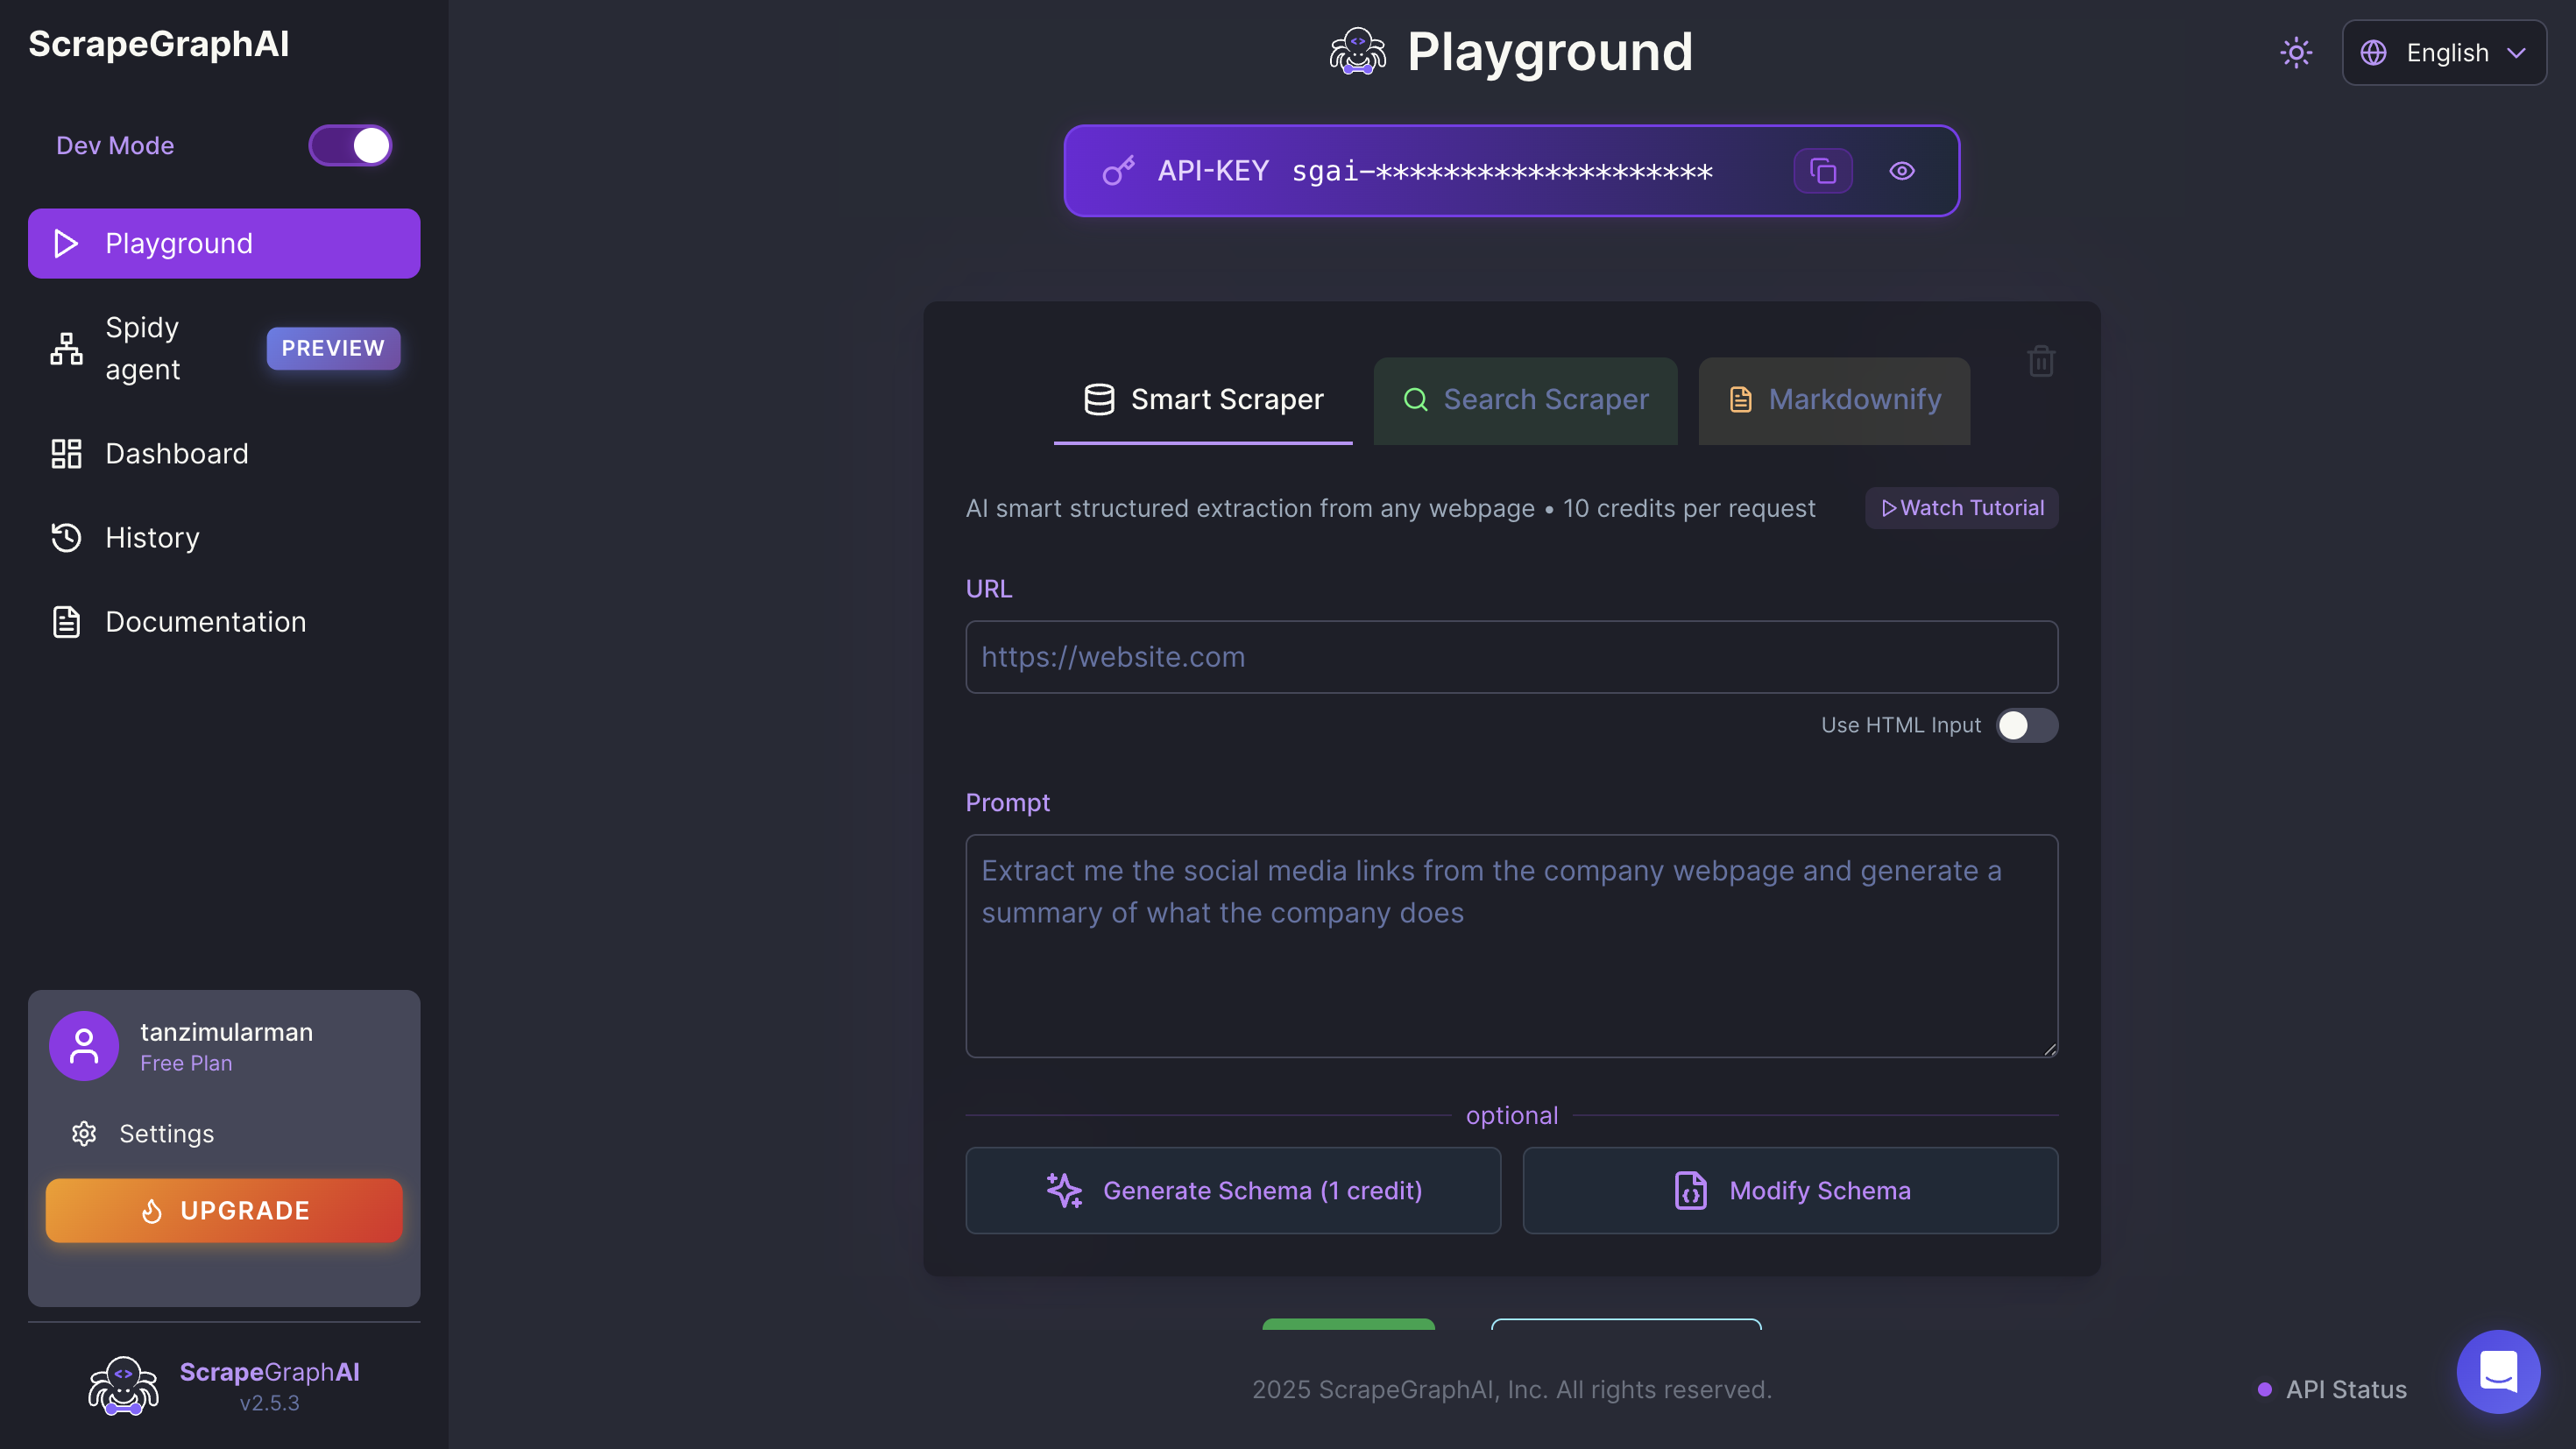Image resolution: width=2576 pixels, height=1449 pixels.
Task: Click the language dropdown chevron arrow
Action: tap(2516, 53)
